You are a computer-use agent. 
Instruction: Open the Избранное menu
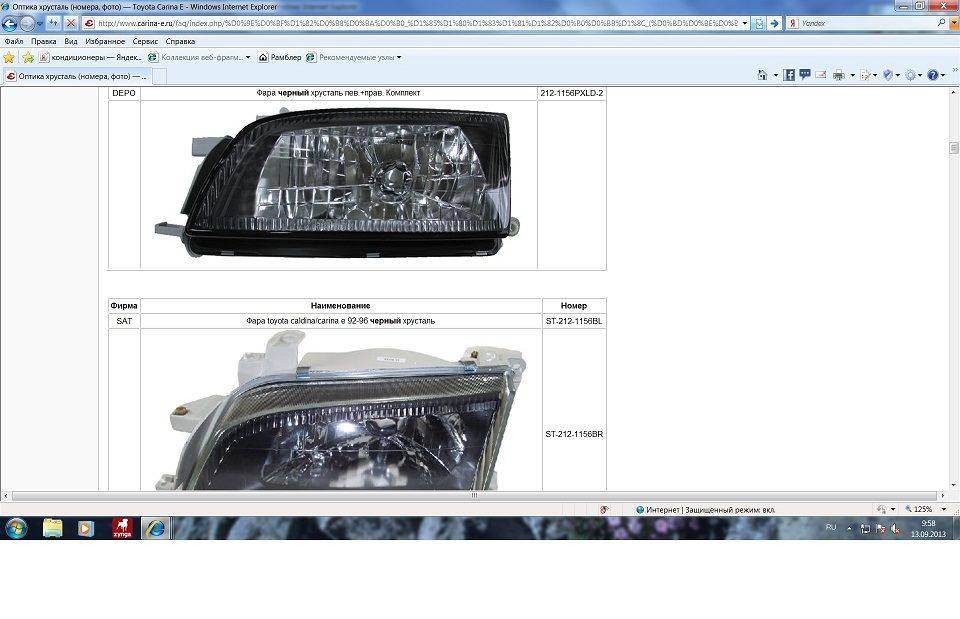click(x=103, y=42)
